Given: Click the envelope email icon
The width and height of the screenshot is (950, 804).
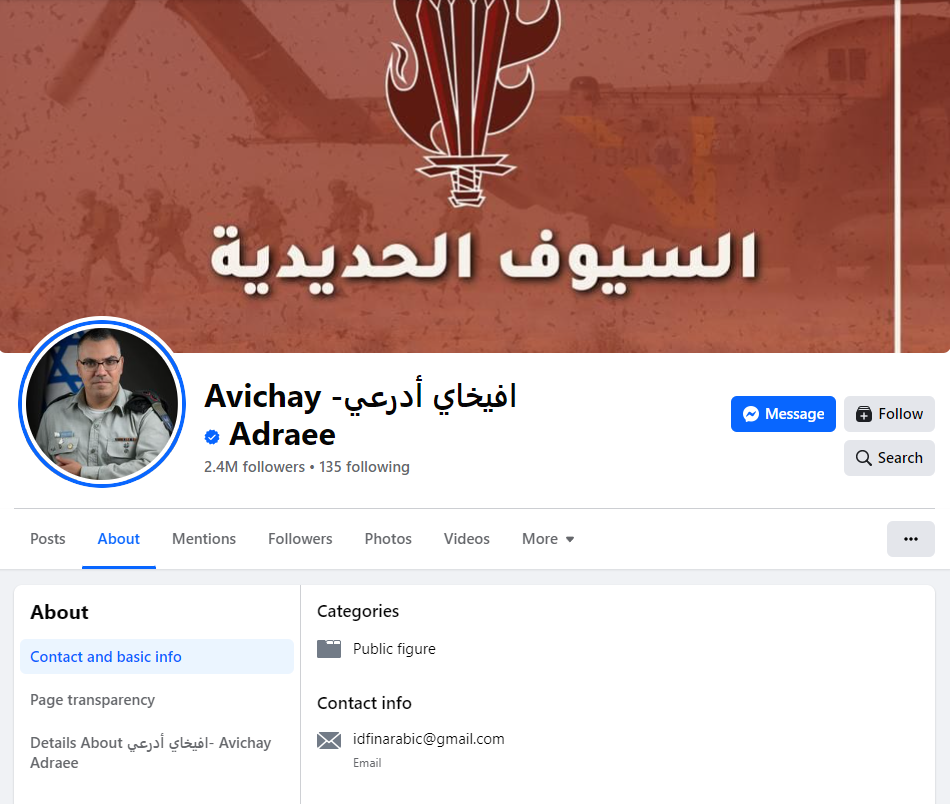Looking at the screenshot, I should (x=329, y=740).
